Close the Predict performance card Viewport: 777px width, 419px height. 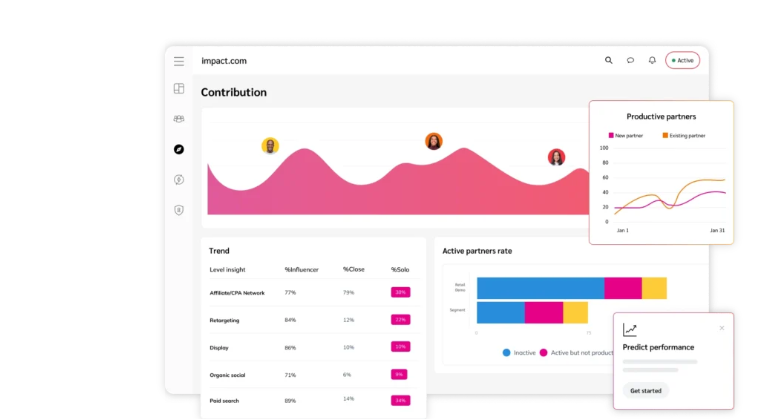click(x=722, y=328)
